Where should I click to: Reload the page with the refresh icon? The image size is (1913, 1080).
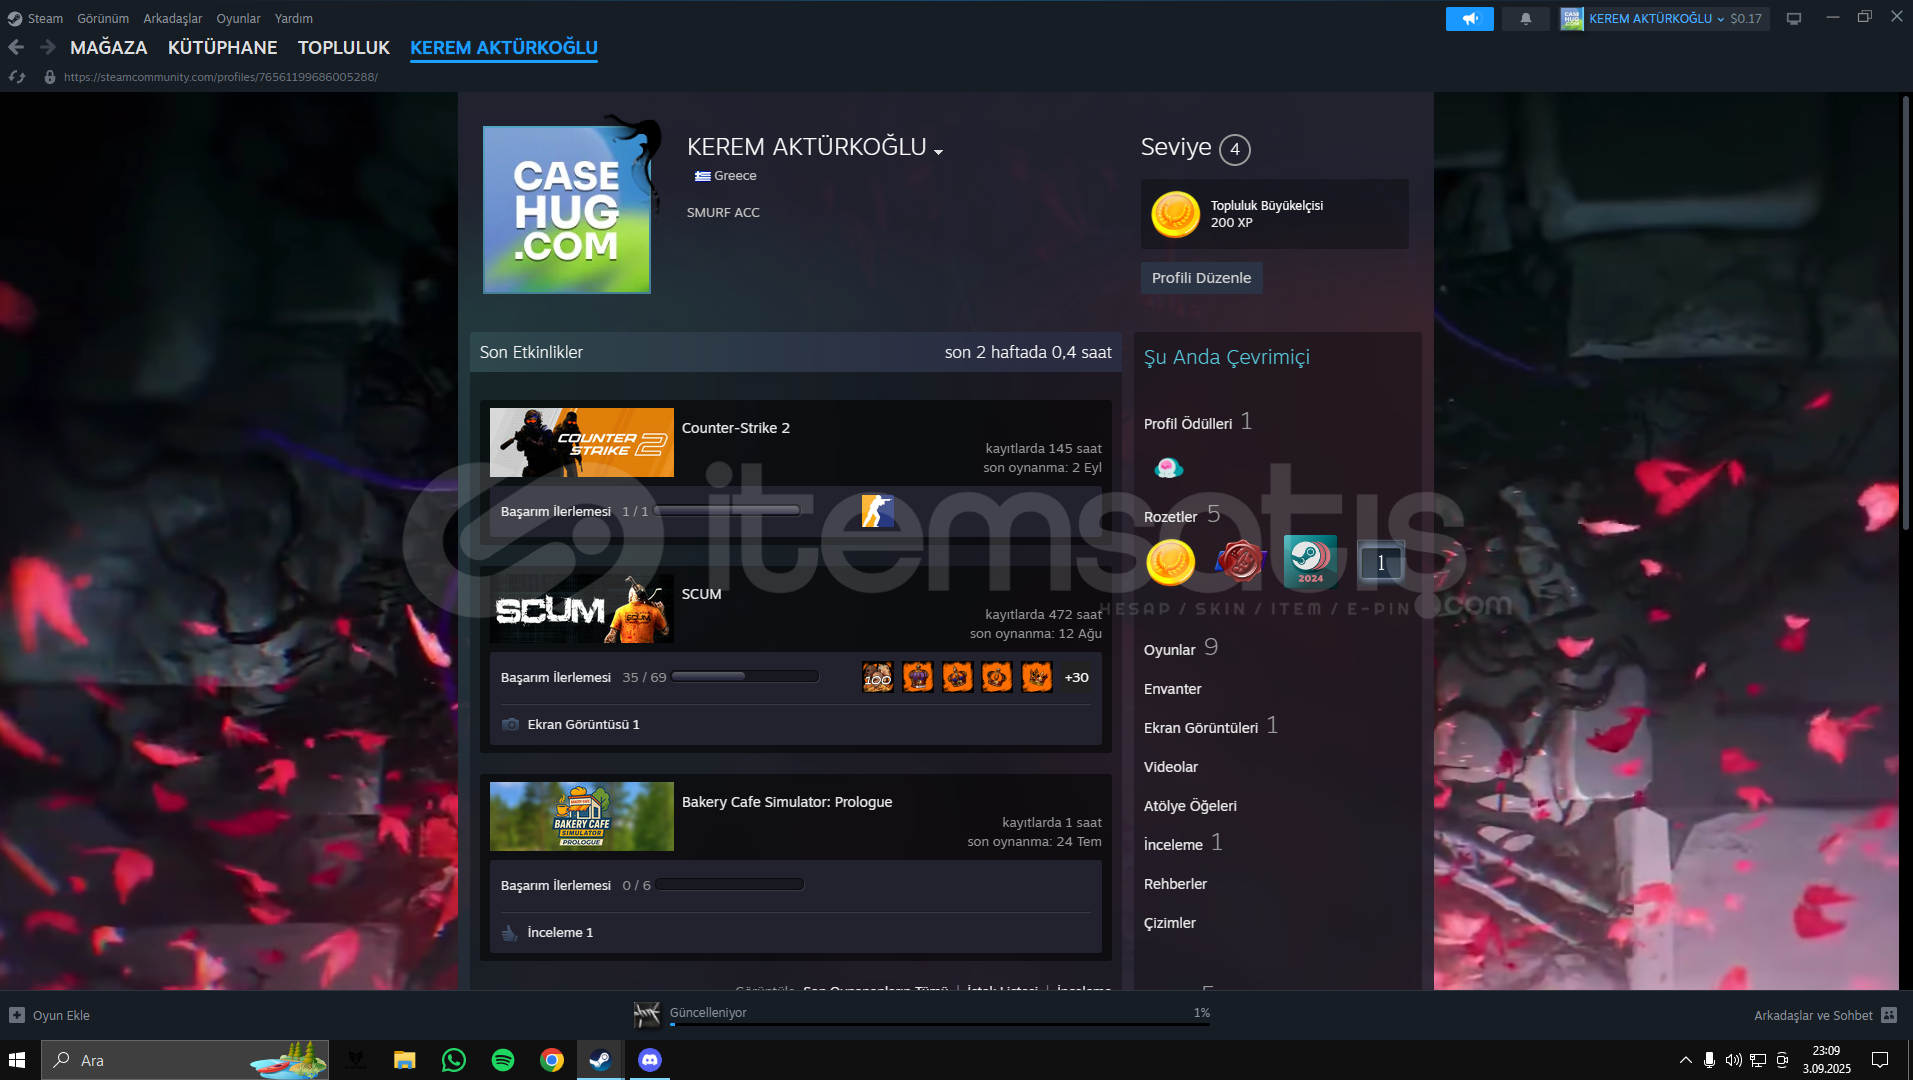click(17, 77)
